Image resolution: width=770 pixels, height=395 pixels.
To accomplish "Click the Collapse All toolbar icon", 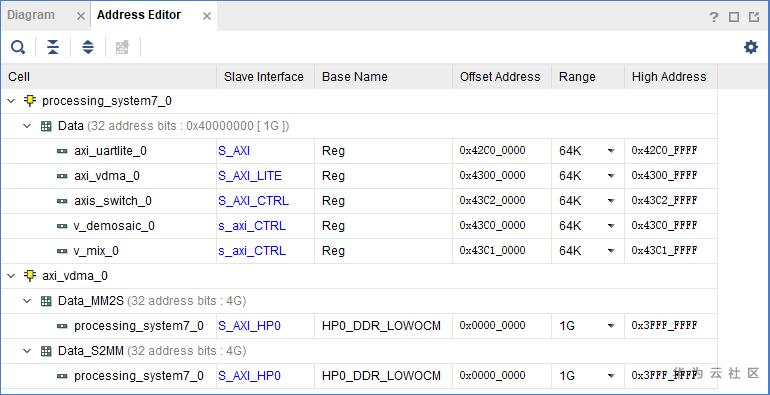I will click(x=53, y=47).
